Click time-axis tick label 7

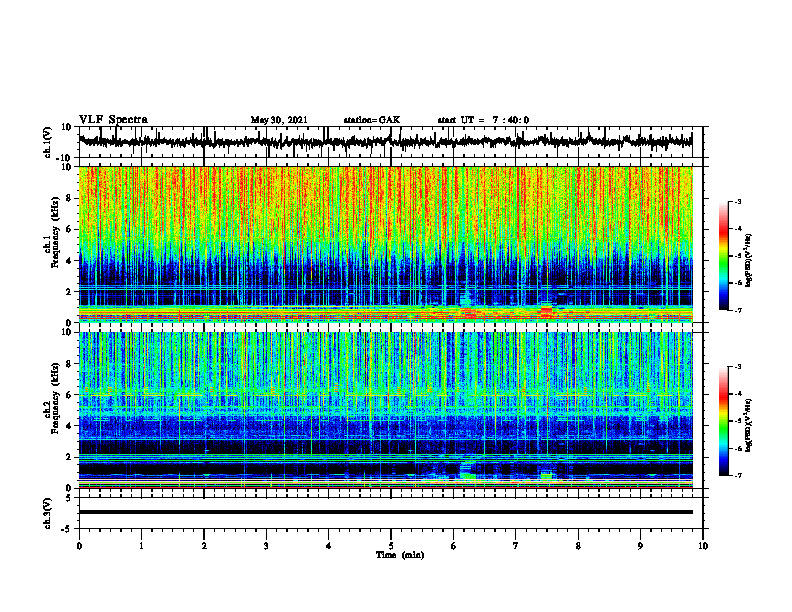pyautogui.click(x=516, y=546)
